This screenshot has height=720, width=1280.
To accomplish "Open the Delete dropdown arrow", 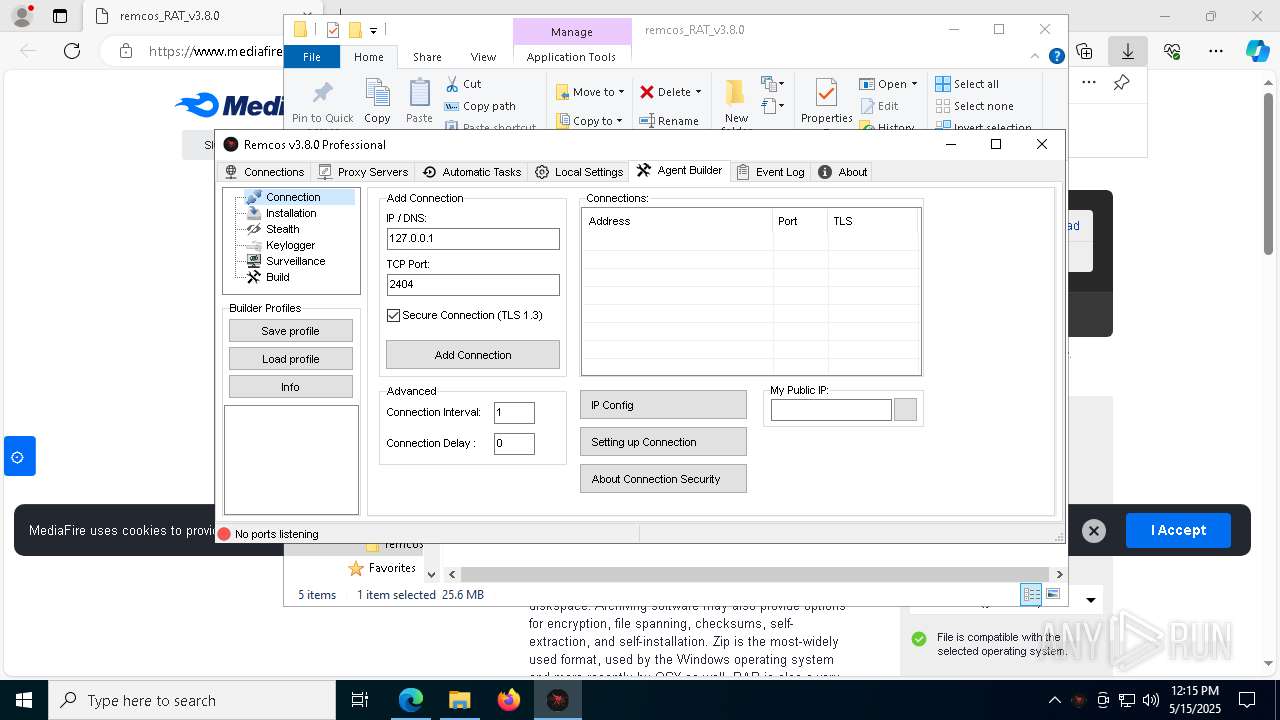I will (698, 92).
